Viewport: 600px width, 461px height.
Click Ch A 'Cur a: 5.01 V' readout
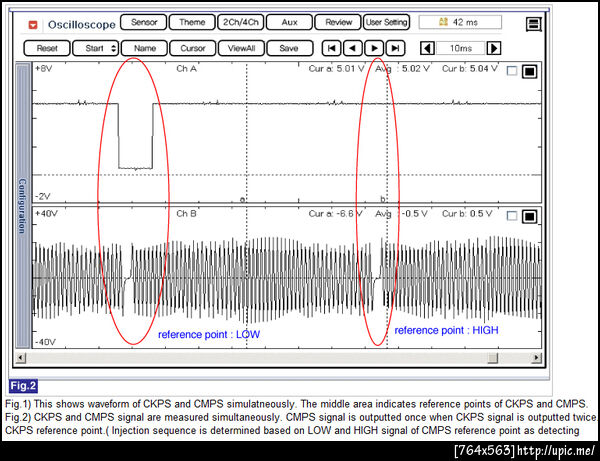click(x=336, y=69)
